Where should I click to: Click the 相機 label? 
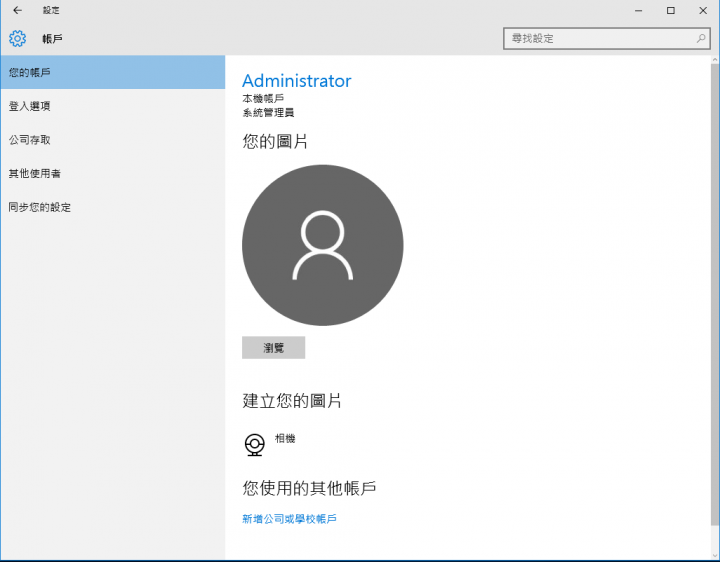tap(285, 438)
